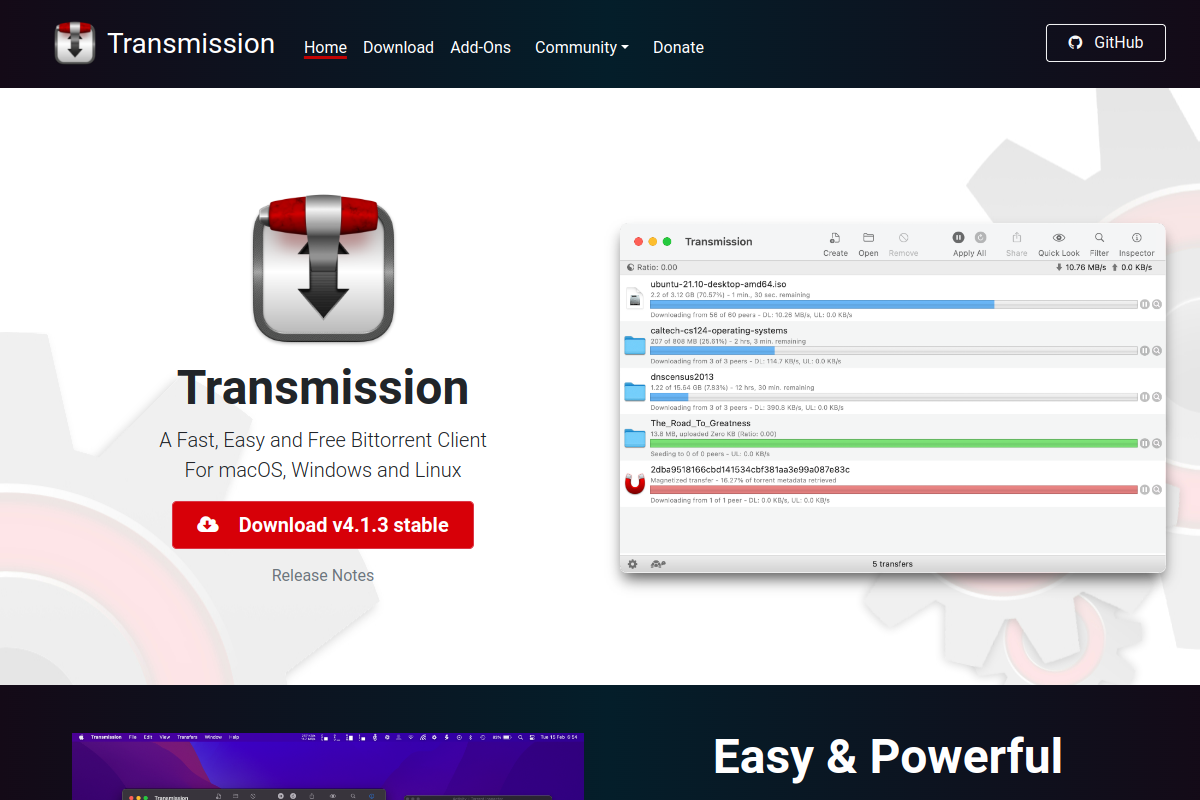Image resolution: width=1200 pixels, height=800 pixels.
Task: Pause The_Road_To_Greatness seeding torrent
Action: (x=1145, y=443)
